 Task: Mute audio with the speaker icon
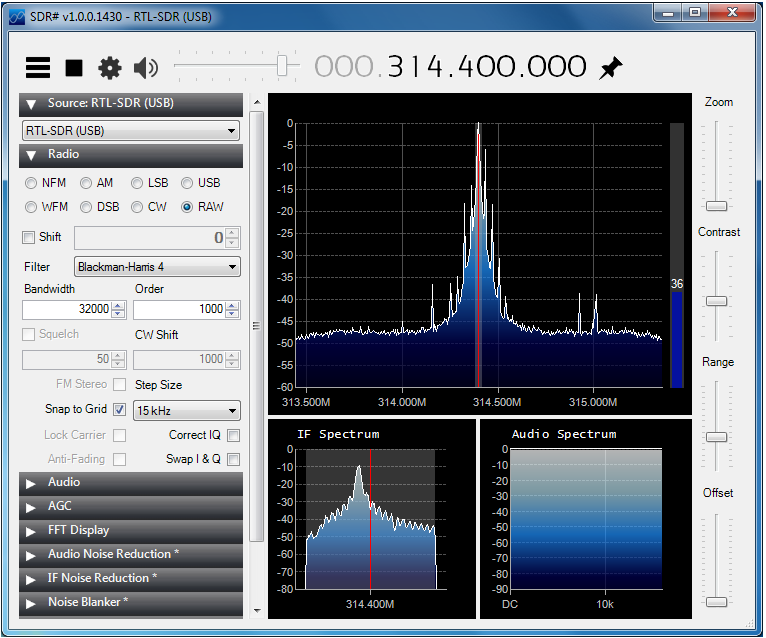[146, 68]
